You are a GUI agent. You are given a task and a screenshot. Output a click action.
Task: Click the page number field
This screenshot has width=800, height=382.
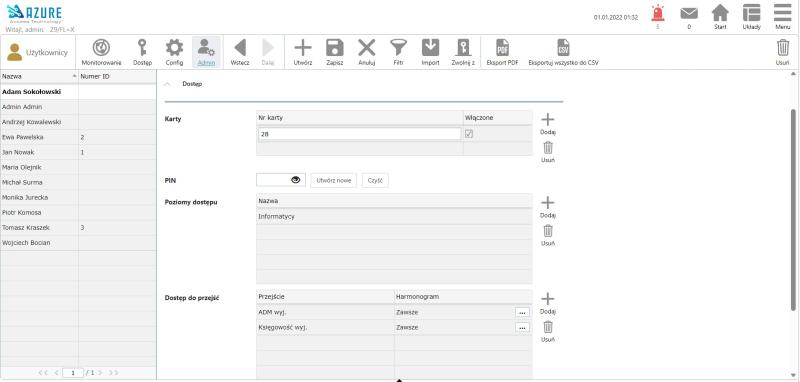coord(73,373)
